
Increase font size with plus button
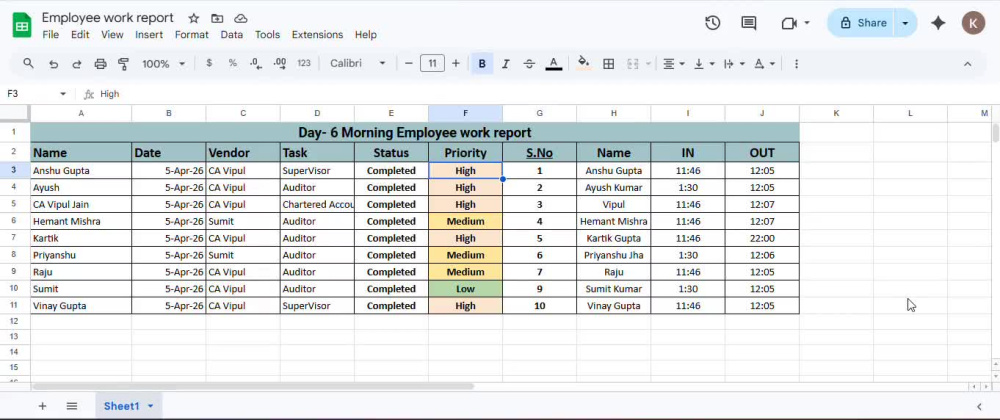coord(455,63)
